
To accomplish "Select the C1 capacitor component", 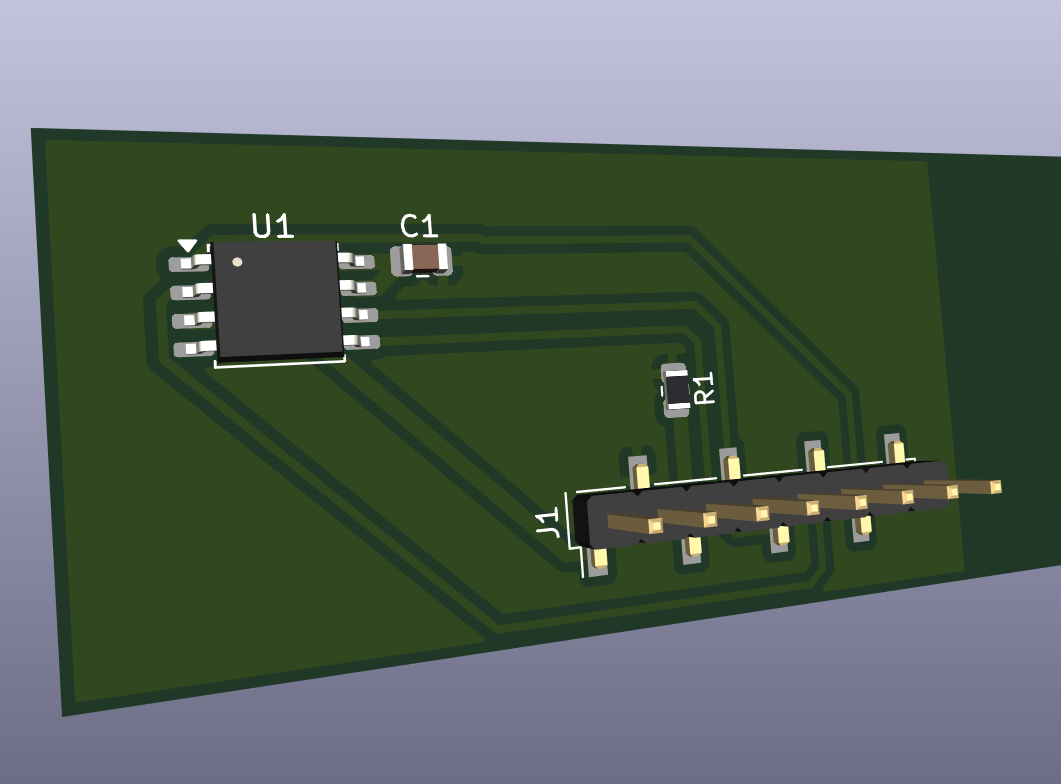I will point(424,259).
